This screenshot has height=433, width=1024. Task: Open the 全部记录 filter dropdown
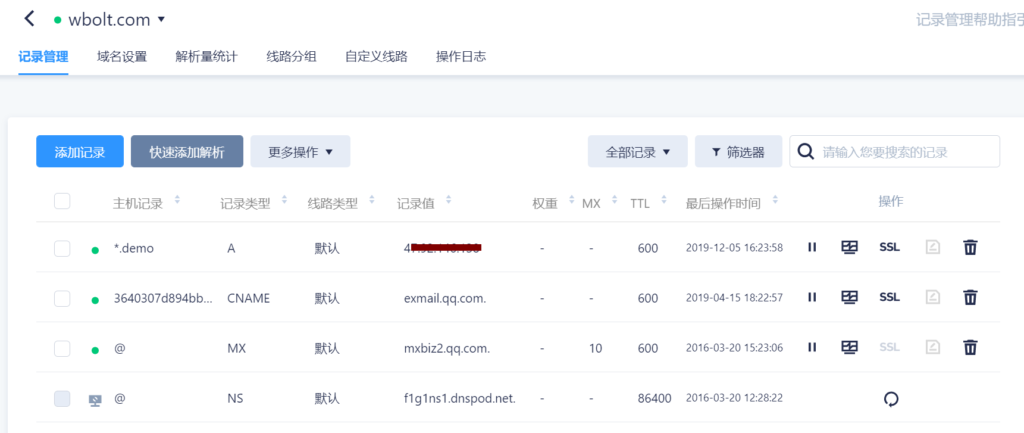(637, 152)
